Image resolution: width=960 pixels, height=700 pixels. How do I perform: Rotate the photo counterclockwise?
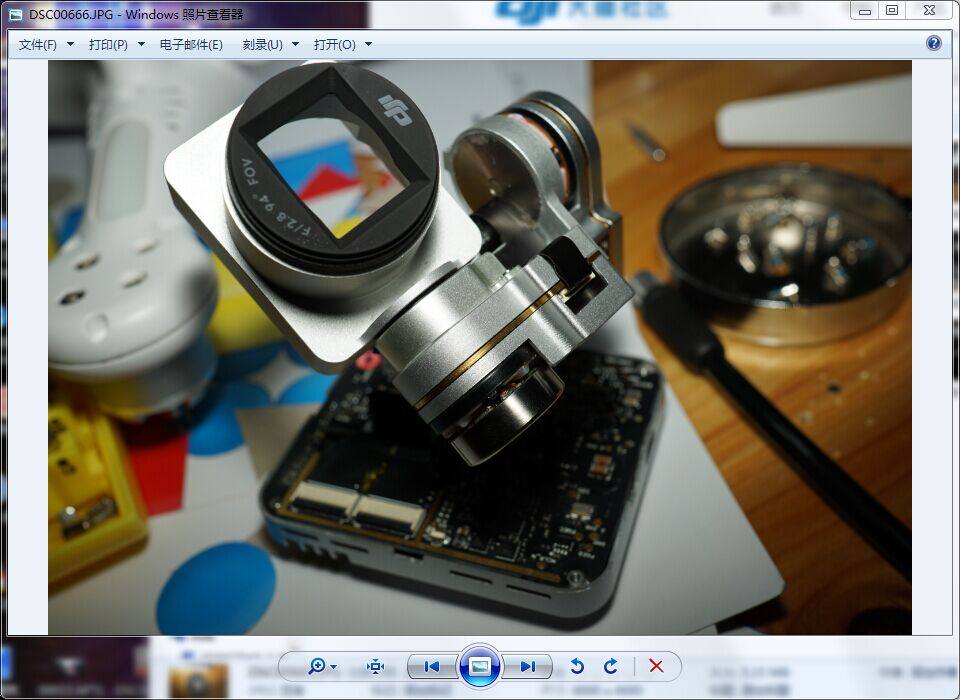[x=577, y=666]
